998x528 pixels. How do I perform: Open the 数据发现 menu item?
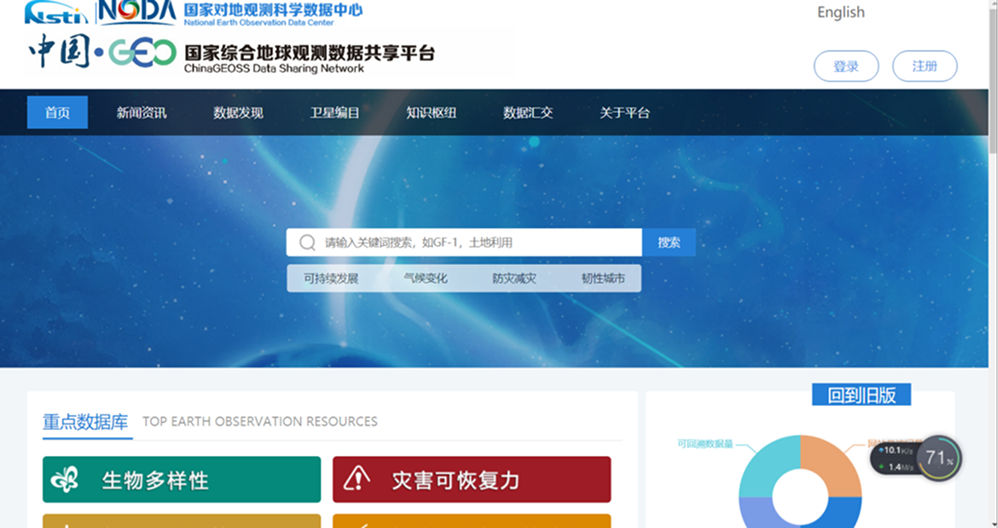[238, 113]
